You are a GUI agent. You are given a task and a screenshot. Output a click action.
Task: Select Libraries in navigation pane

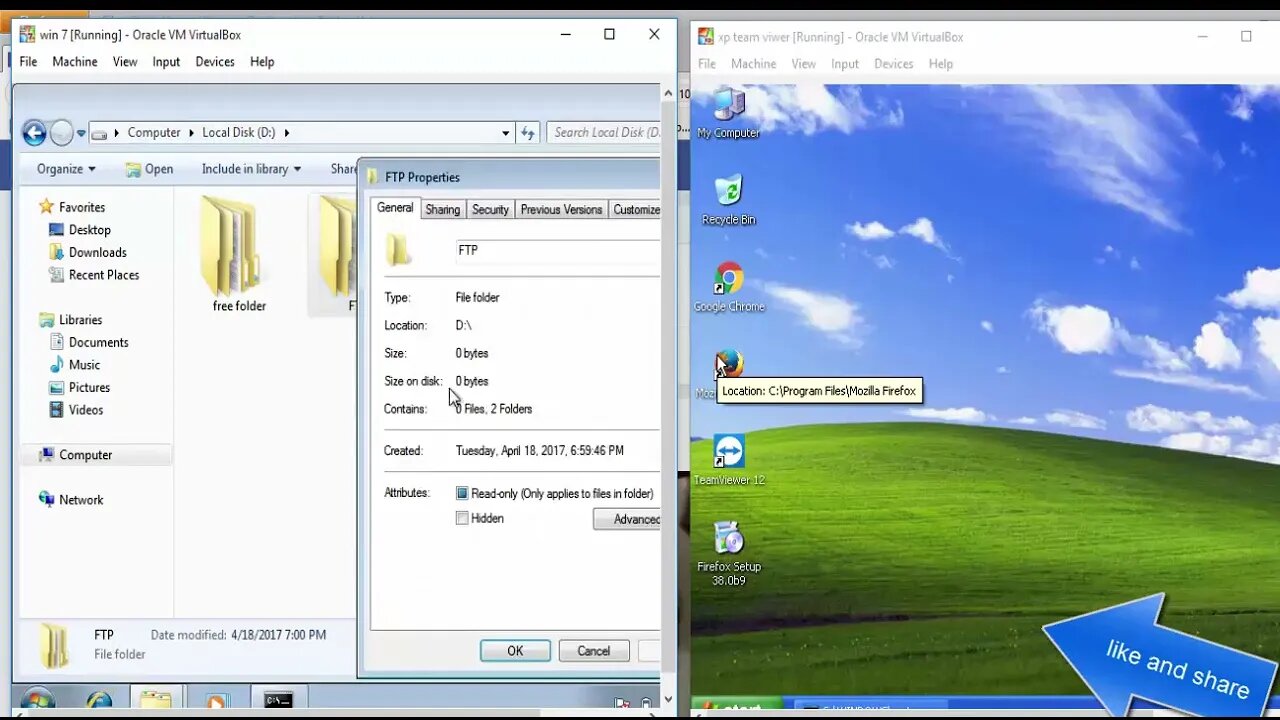80,320
